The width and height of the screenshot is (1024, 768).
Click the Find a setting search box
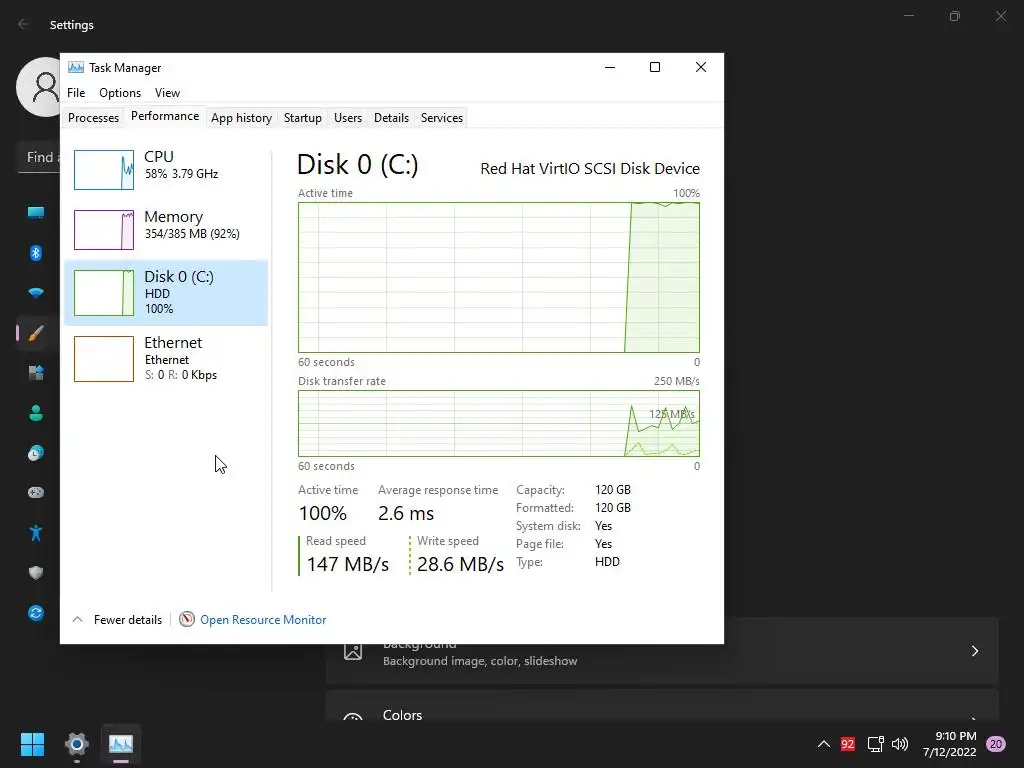click(x=39, y=157)
